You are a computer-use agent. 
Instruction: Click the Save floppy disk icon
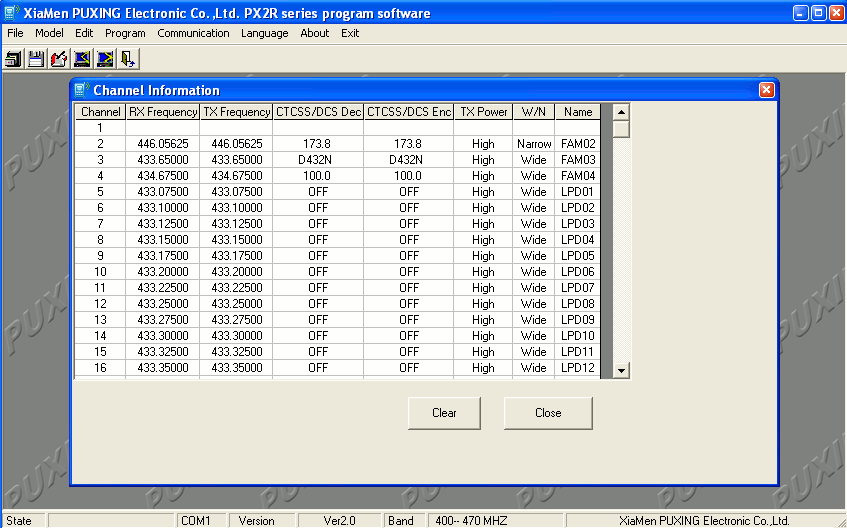click(x=36, y=59)
